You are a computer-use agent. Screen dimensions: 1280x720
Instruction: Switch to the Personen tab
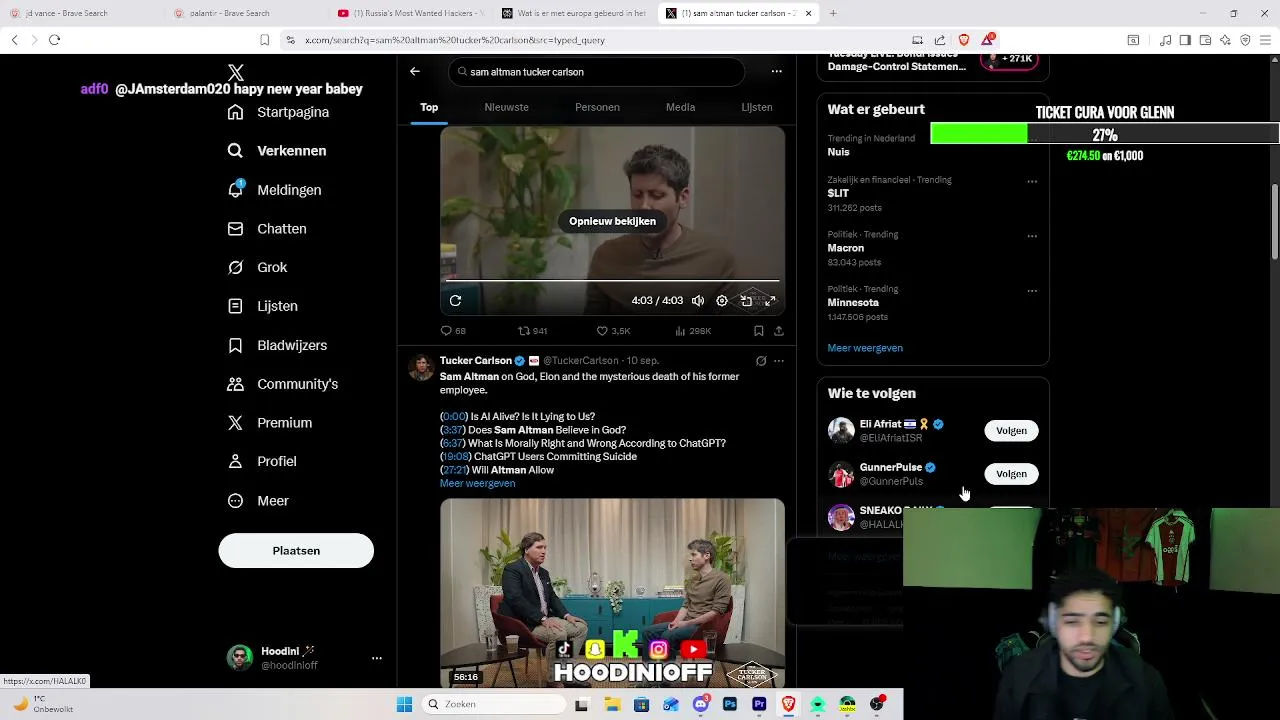[597, 107]
